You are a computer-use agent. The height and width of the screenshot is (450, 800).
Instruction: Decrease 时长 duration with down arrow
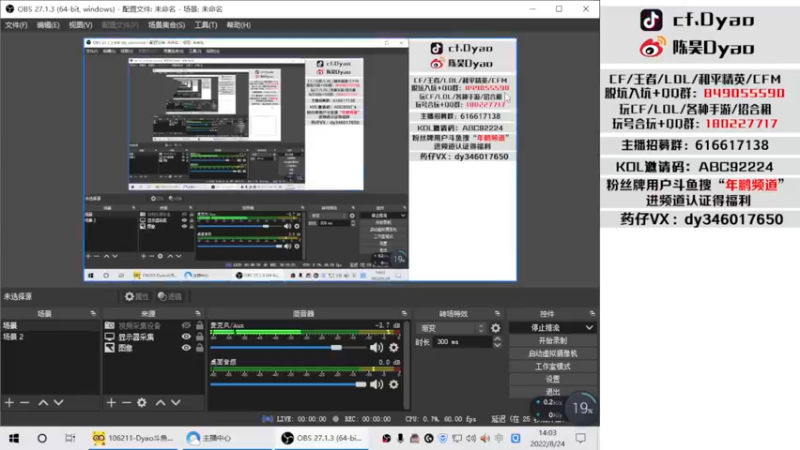[x=497, y=345]
